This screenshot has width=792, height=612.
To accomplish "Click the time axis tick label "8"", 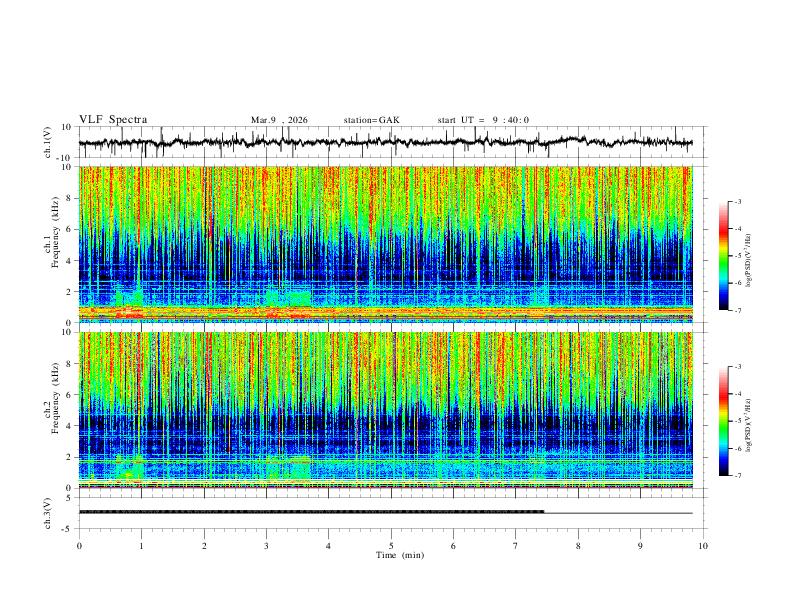I will (578, 546).
